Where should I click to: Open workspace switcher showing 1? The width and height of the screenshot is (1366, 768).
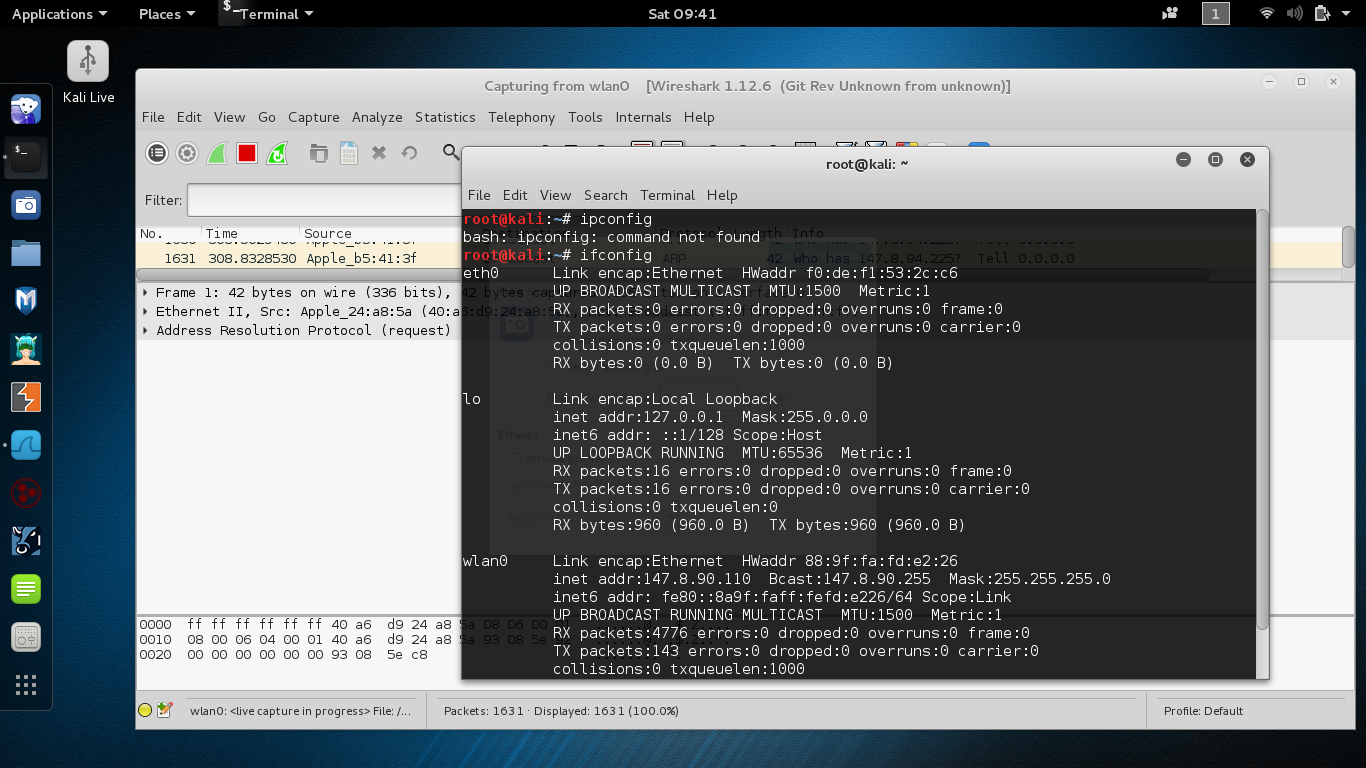point(1215,14)
